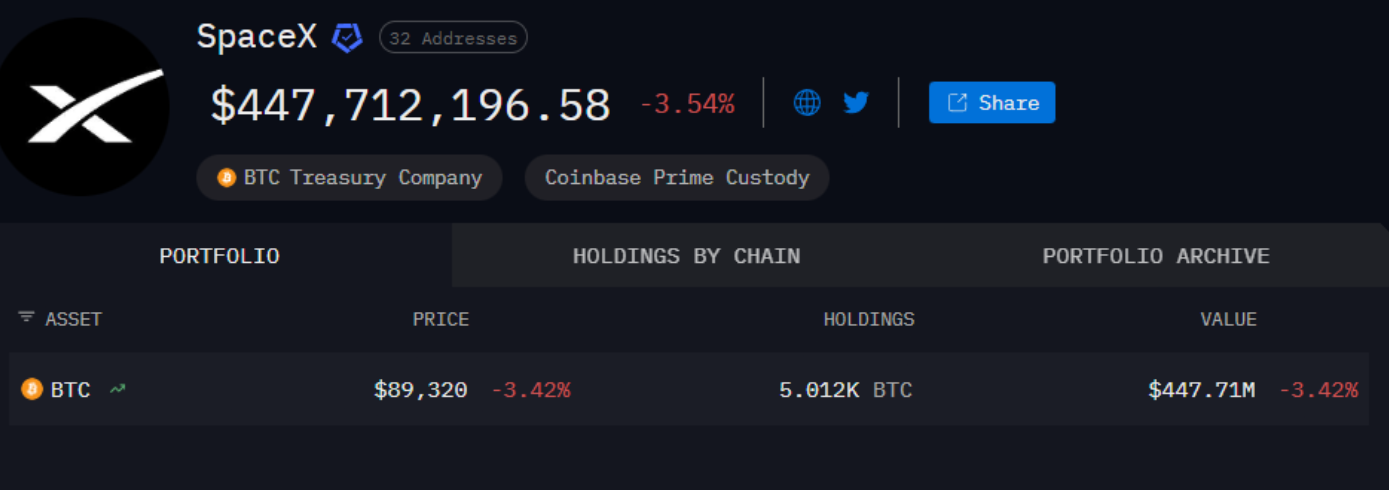Open the Portfolio Archive tab

(x=1155, y=256)
